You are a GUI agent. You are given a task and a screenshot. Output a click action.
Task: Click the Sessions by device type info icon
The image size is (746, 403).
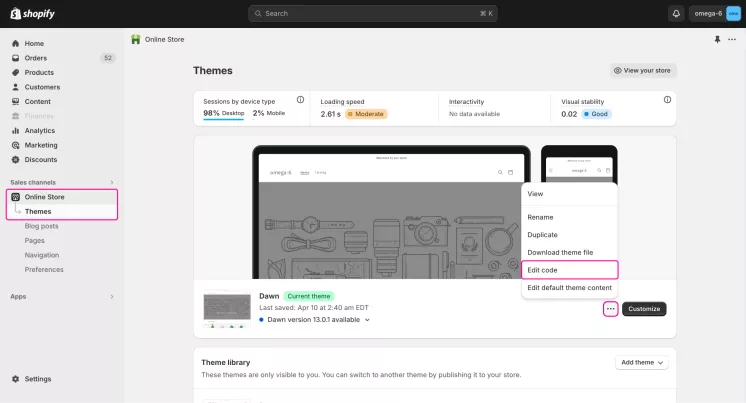point(300,99)
